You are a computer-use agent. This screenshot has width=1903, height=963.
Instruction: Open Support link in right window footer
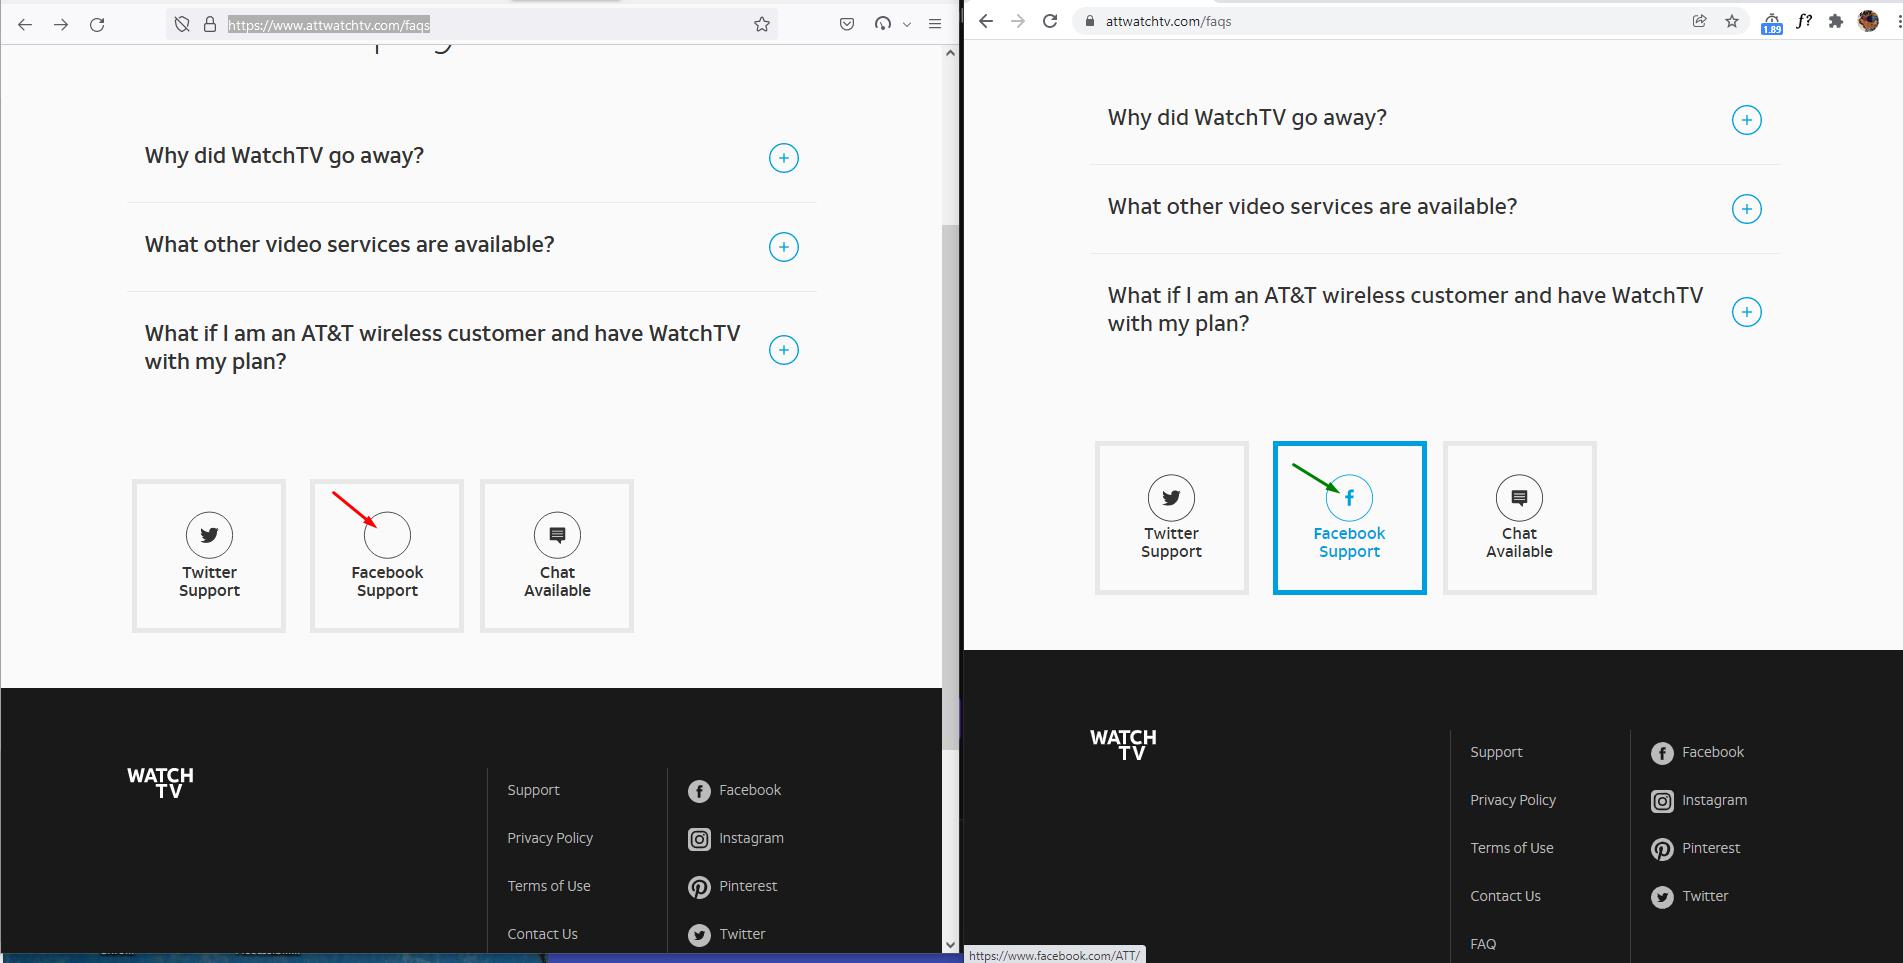tap(1496, 752)
